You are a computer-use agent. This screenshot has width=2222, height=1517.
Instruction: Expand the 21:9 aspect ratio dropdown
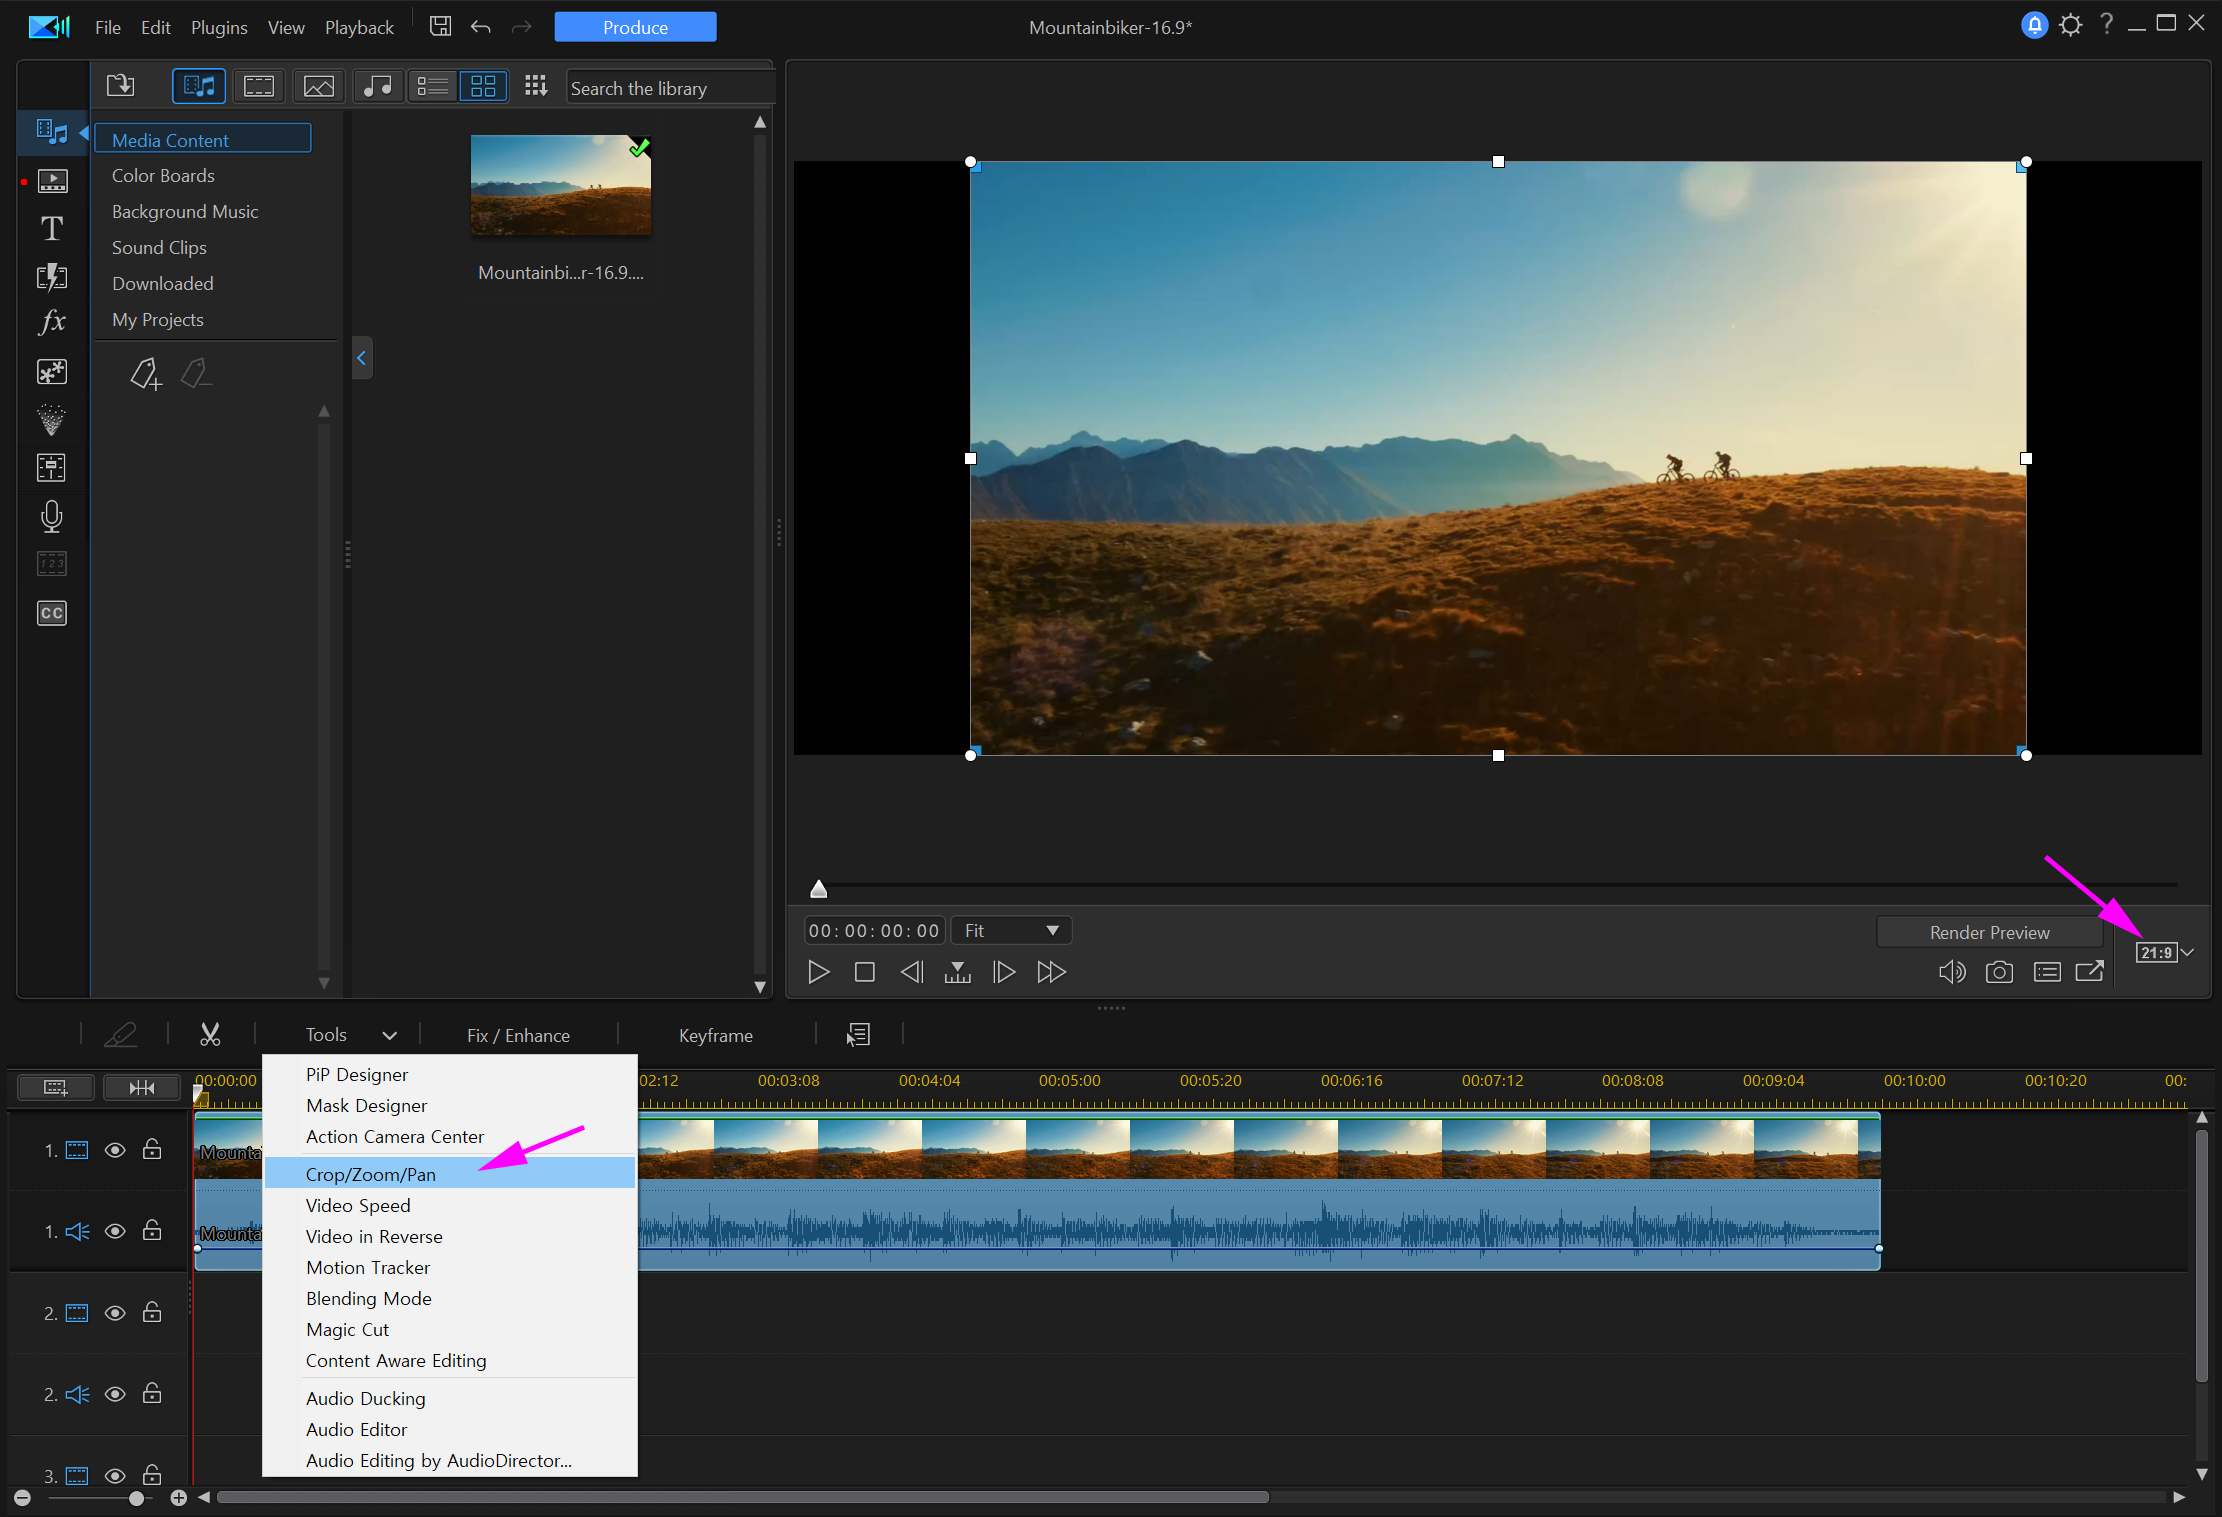pos(2188,952)
